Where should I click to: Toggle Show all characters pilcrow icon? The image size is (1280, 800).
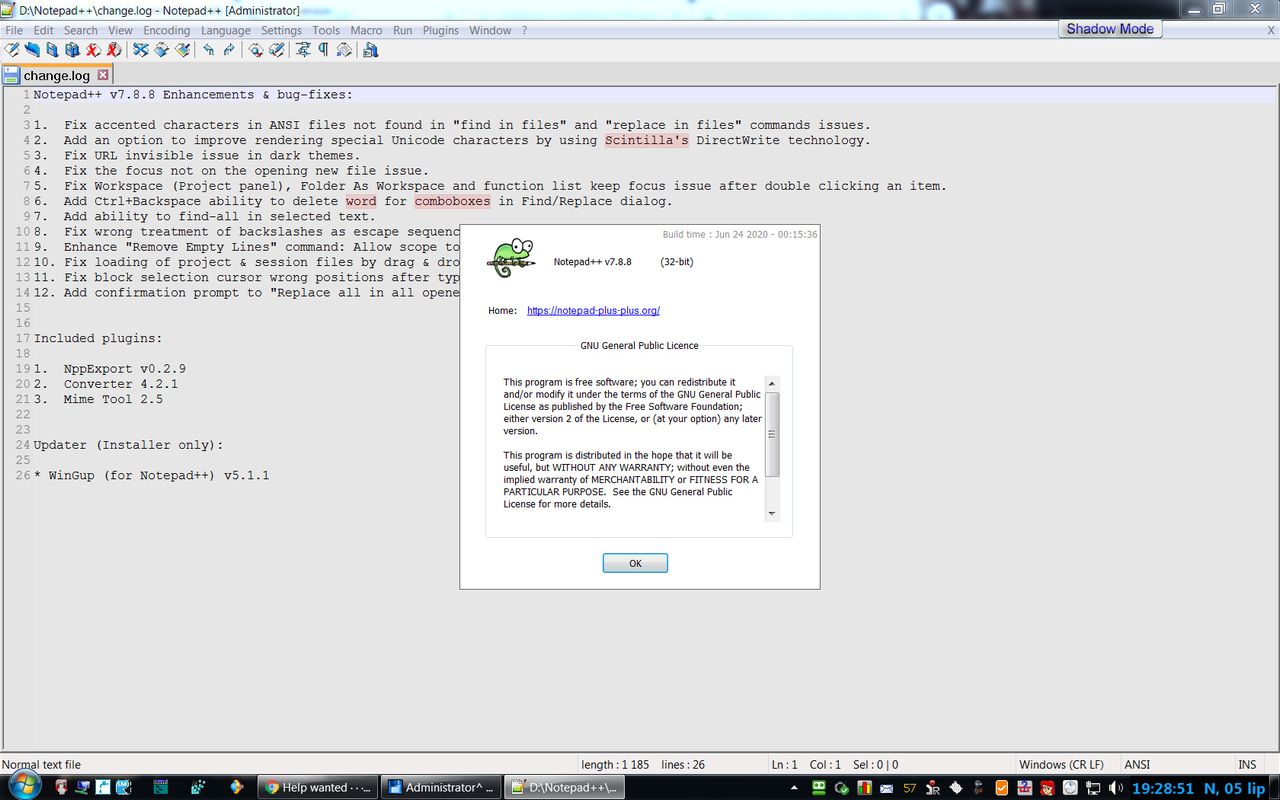(x=323, y=49)
